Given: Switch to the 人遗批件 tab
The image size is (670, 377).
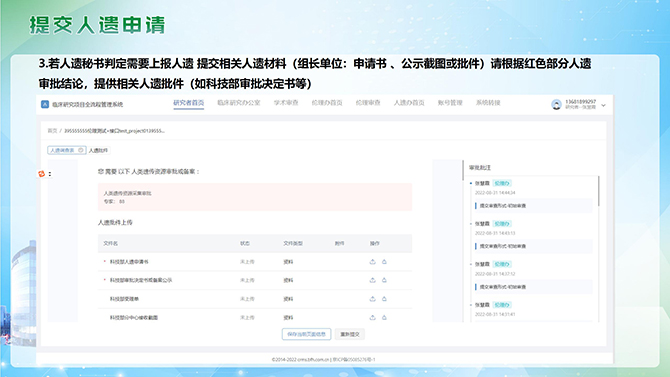Looking at the screenshot, I should tap(98, 150).
